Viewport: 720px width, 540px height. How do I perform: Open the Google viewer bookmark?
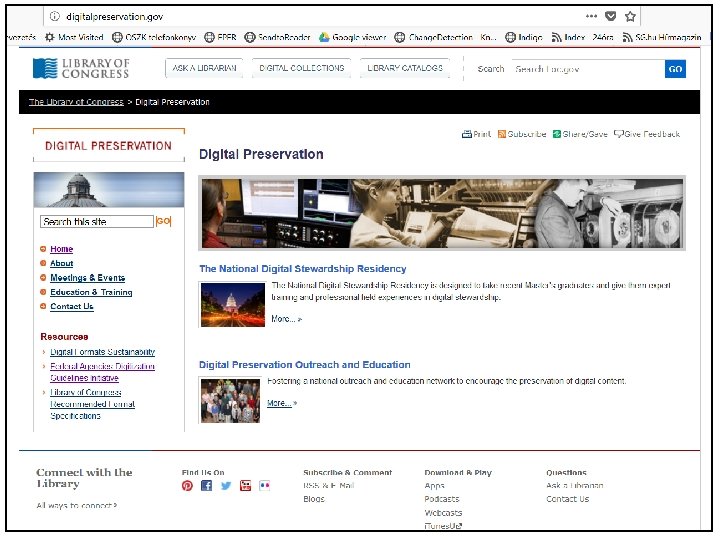click(353, 37)
